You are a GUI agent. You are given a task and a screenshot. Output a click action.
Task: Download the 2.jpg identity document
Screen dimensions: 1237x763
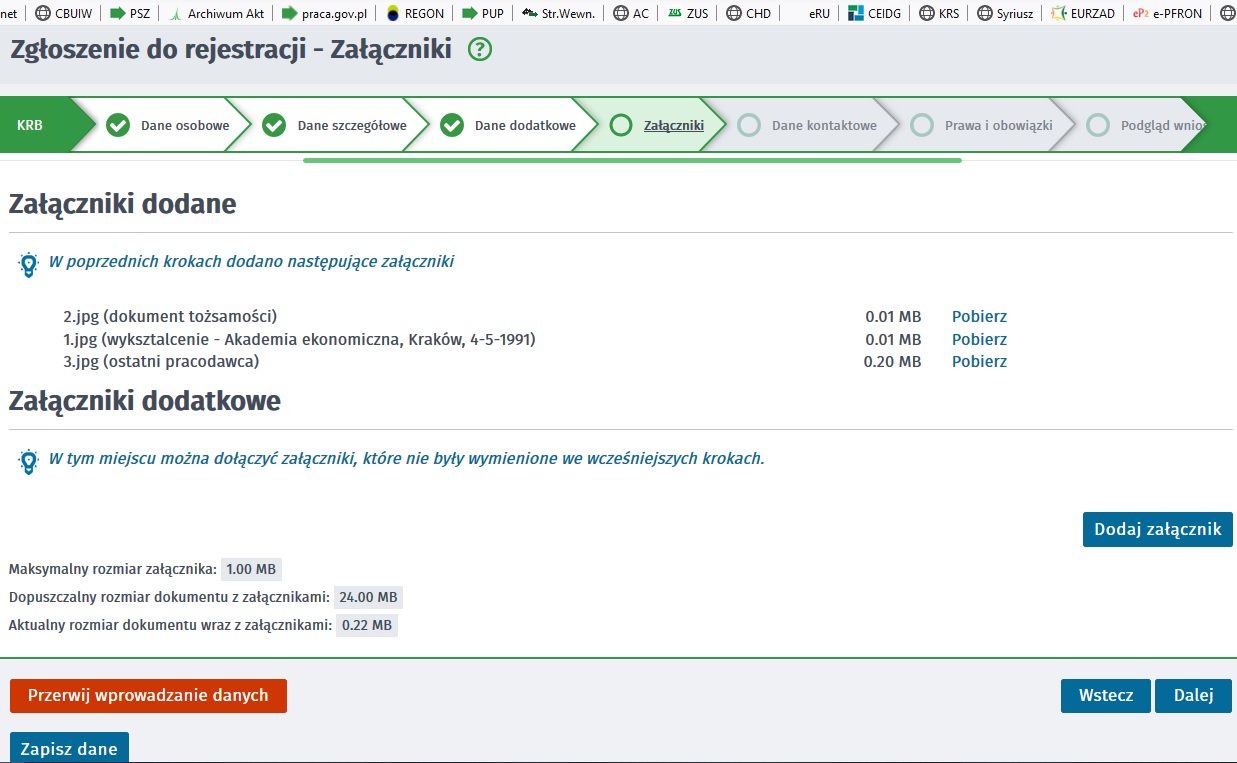point(979,317)
